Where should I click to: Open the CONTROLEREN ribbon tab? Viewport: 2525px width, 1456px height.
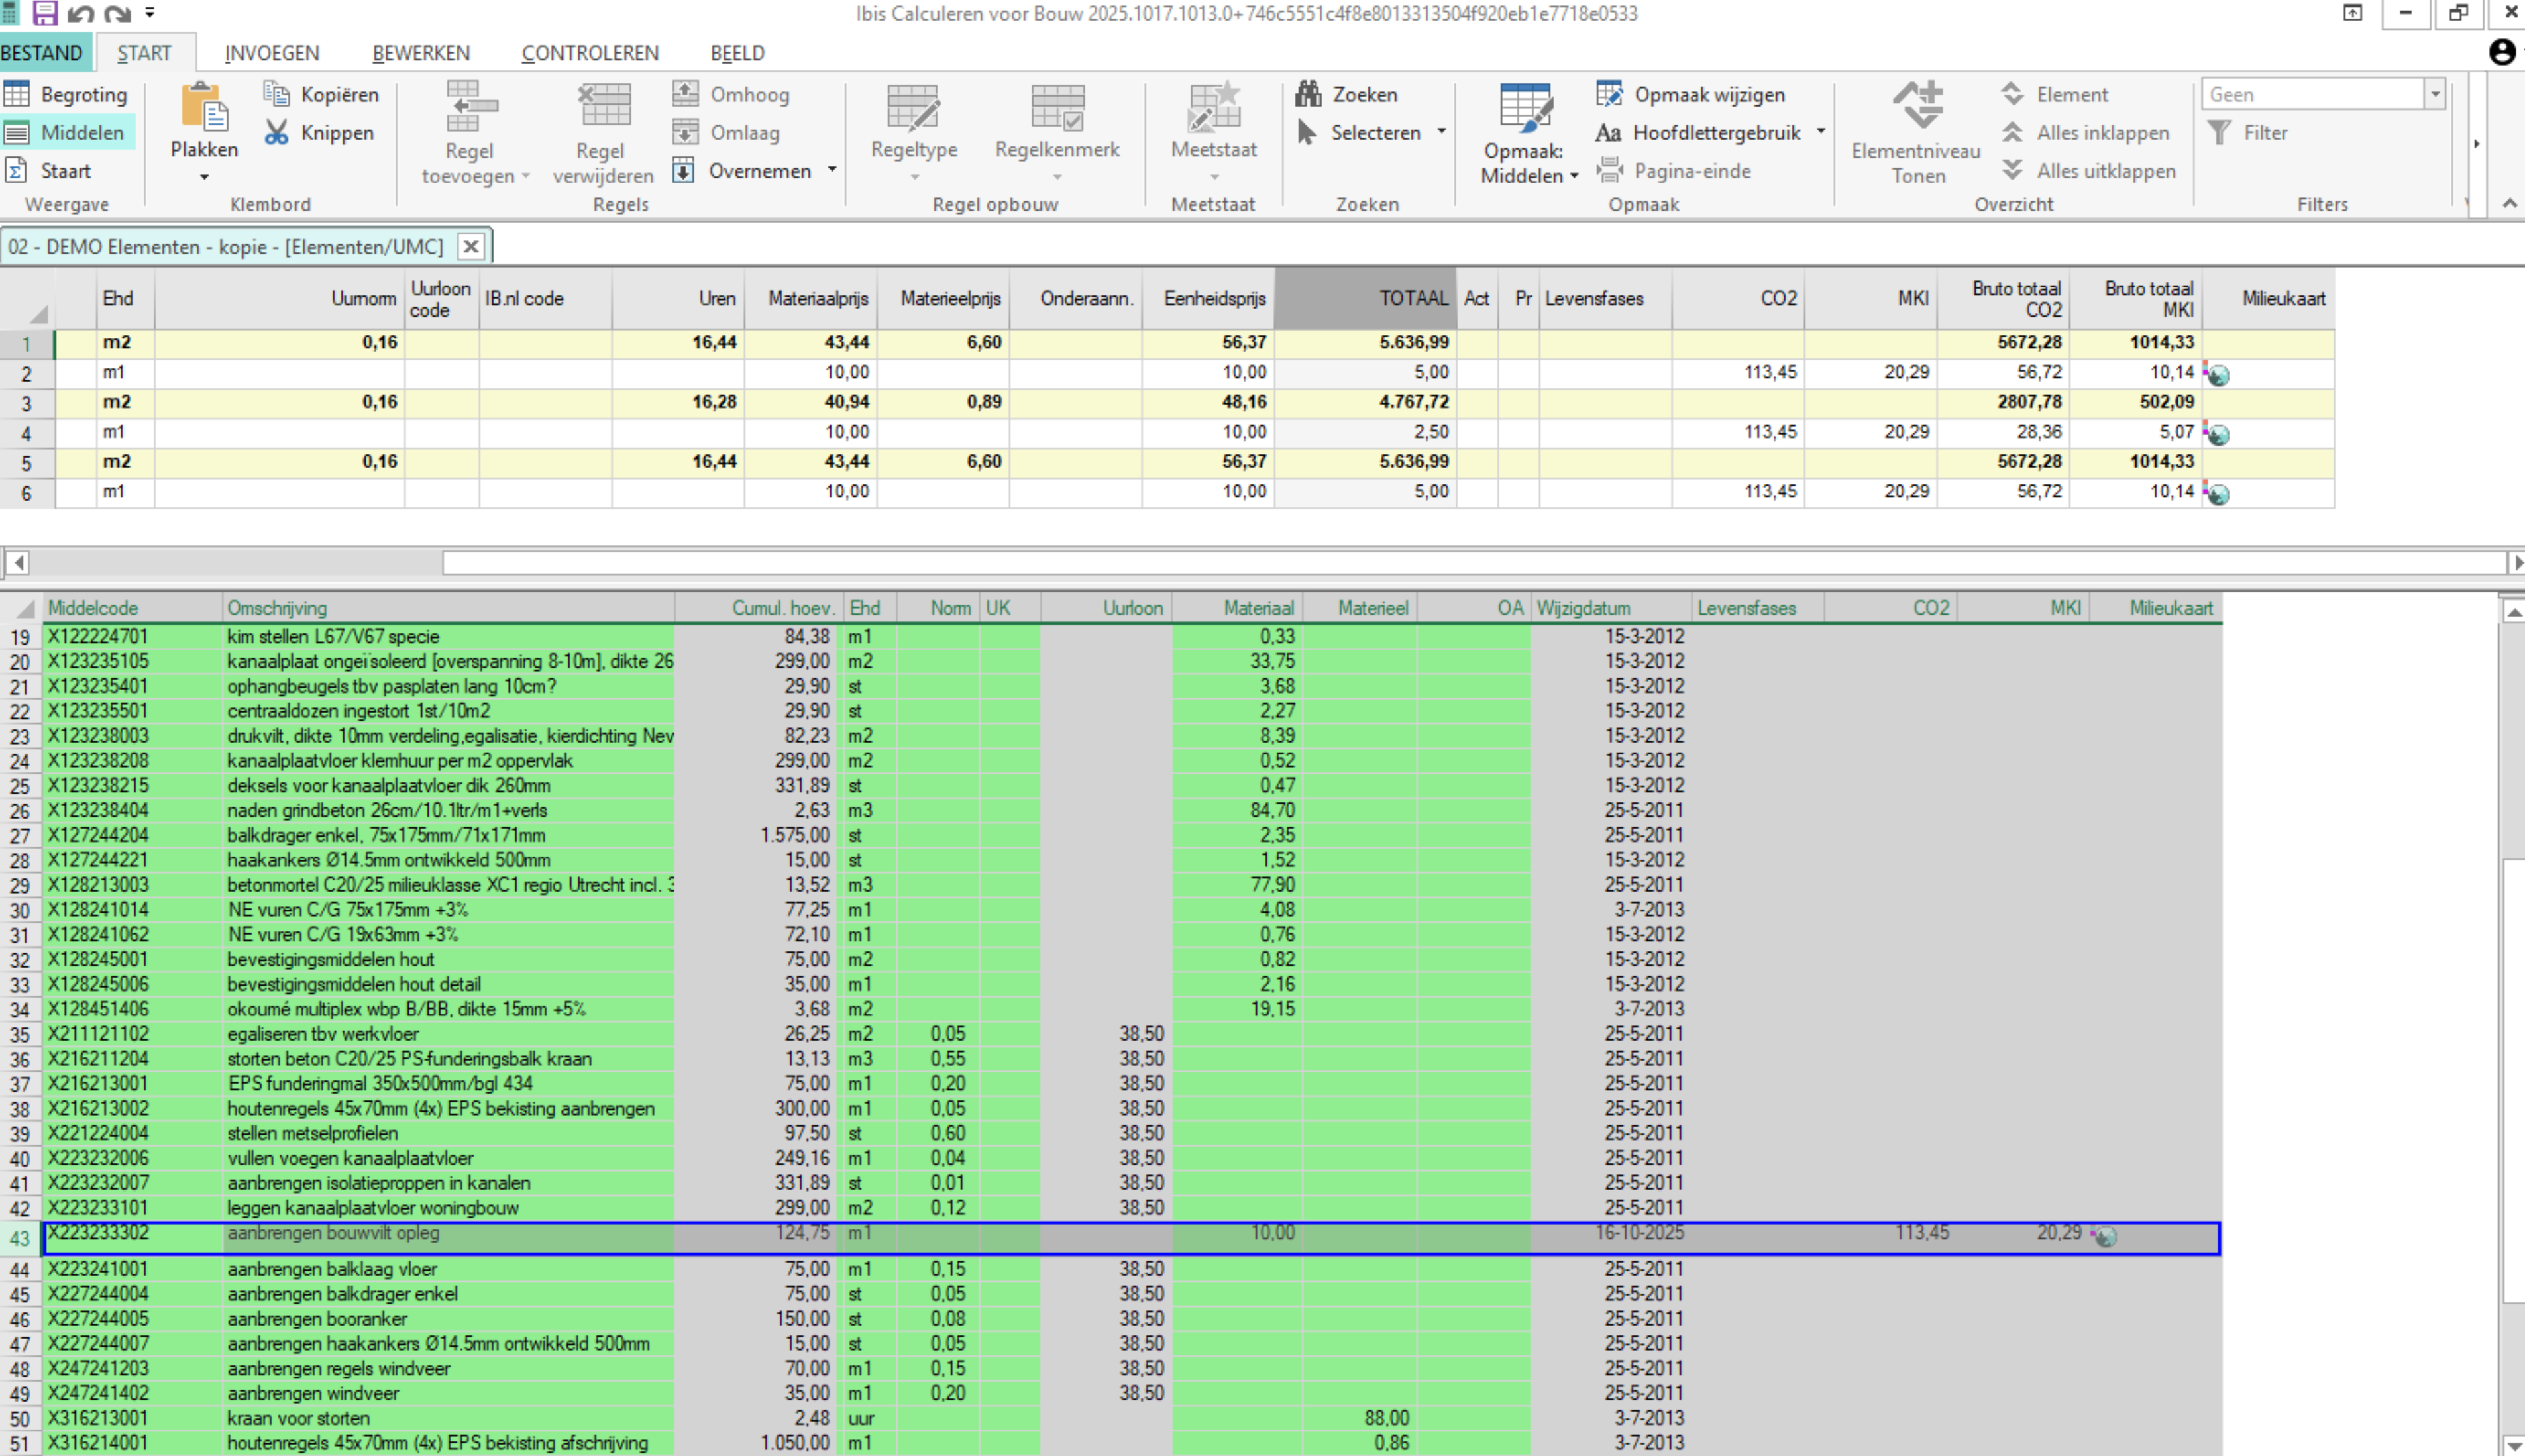(589, 53)
